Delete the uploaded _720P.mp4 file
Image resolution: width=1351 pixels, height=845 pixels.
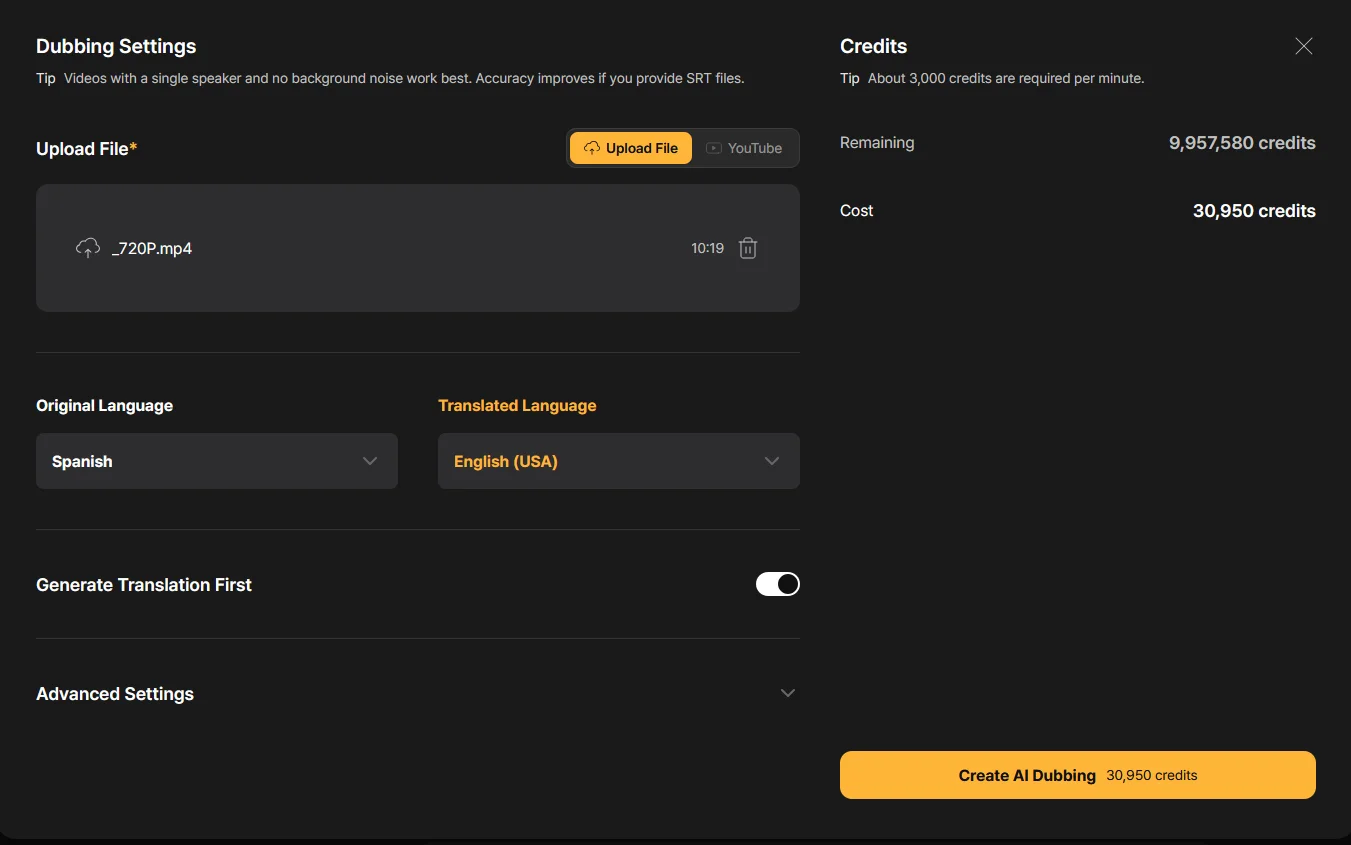pos(747,248)
